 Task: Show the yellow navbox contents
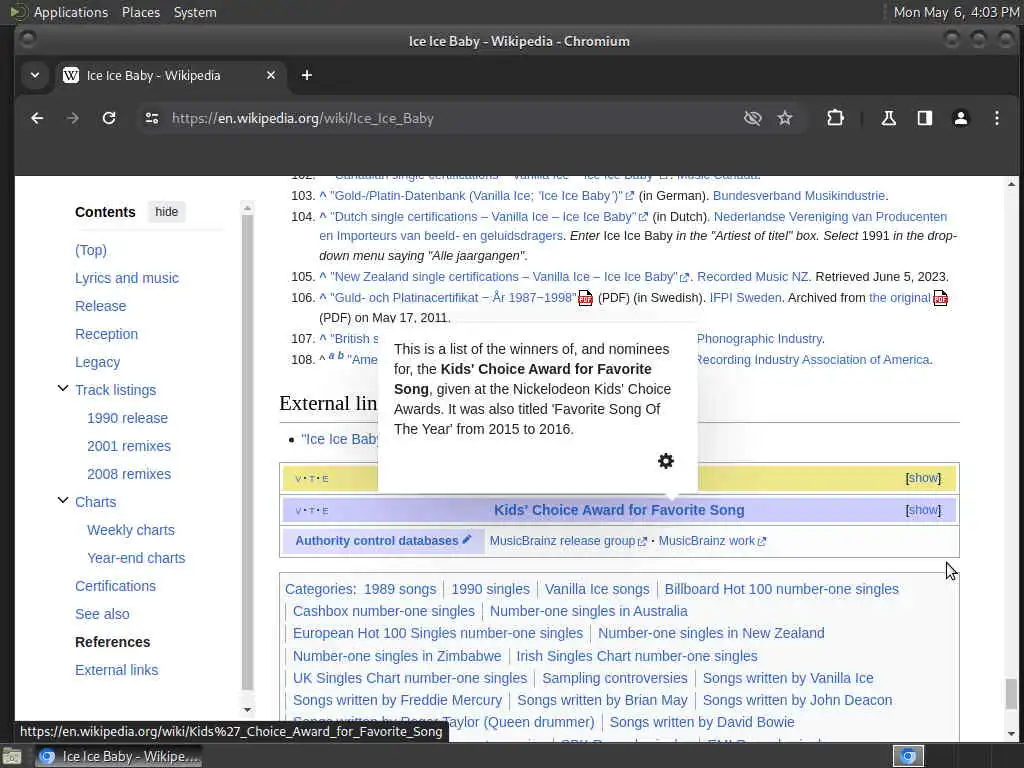point(923,478)
